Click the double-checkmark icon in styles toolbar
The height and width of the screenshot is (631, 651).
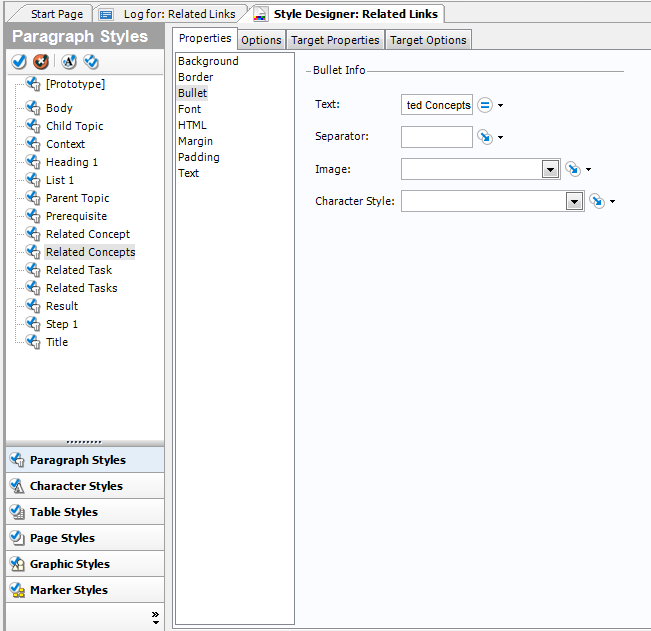click(x=91, y=62)
